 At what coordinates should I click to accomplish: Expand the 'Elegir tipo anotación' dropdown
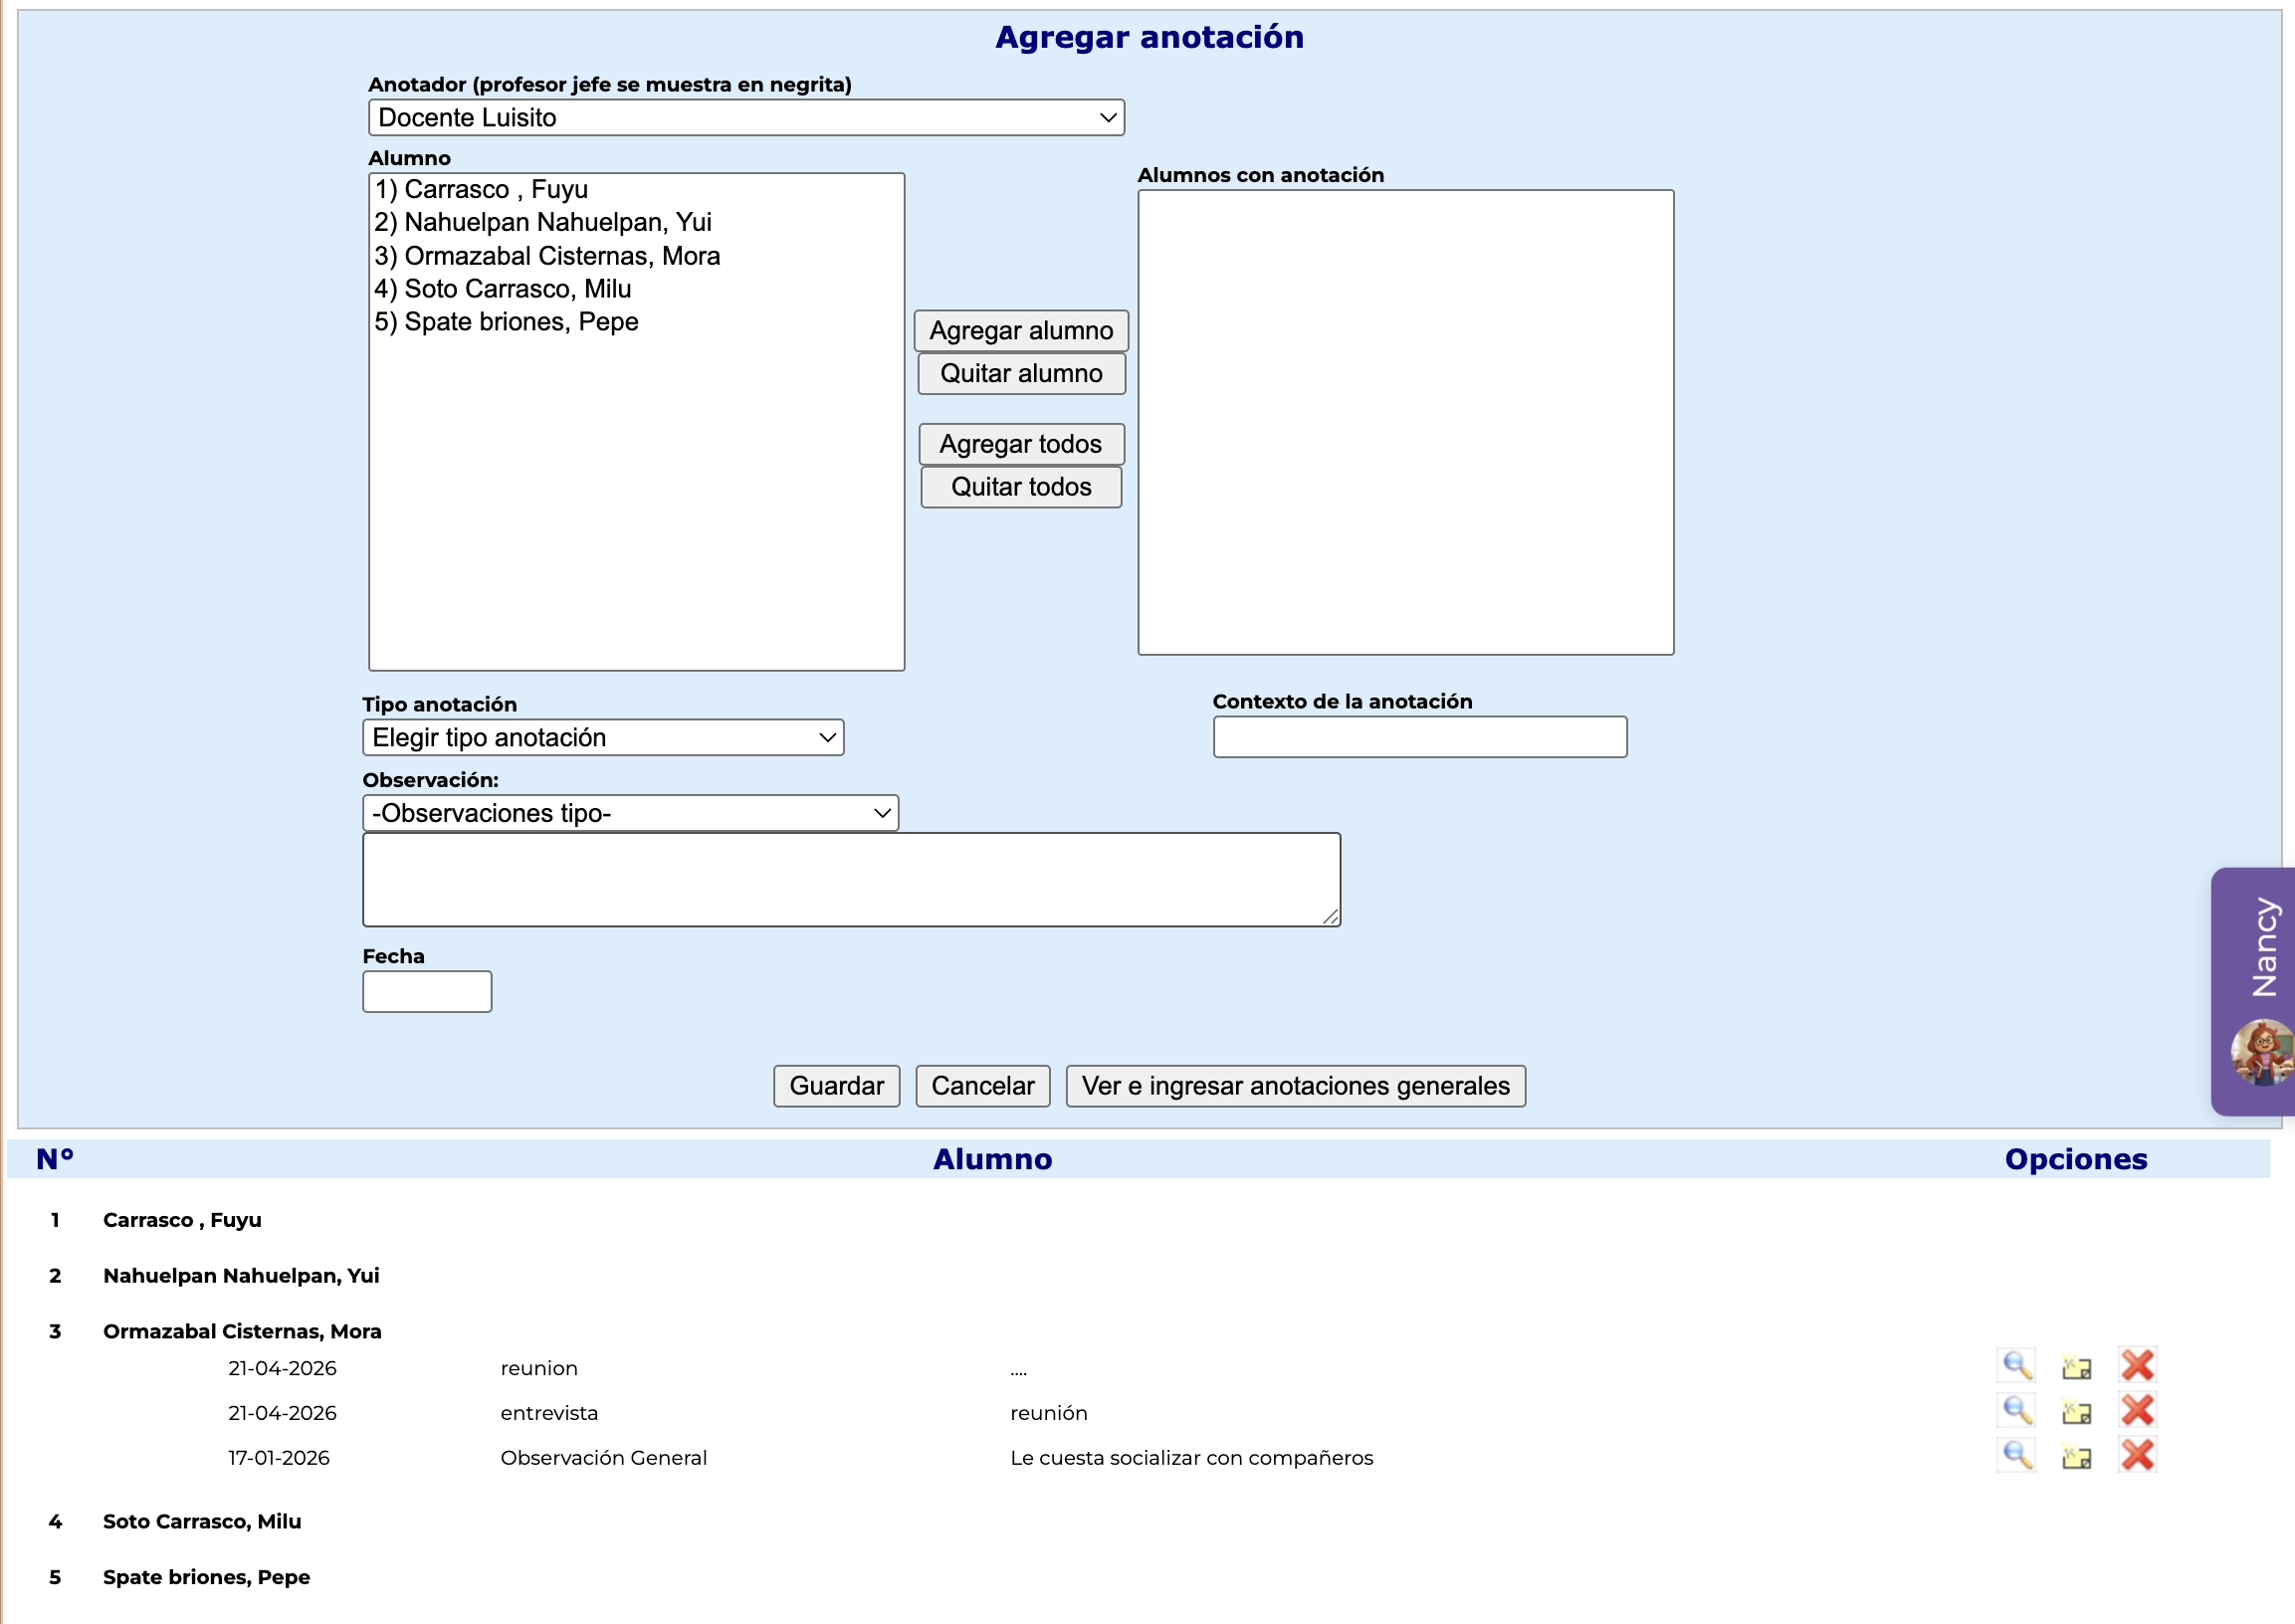(603, 738)
